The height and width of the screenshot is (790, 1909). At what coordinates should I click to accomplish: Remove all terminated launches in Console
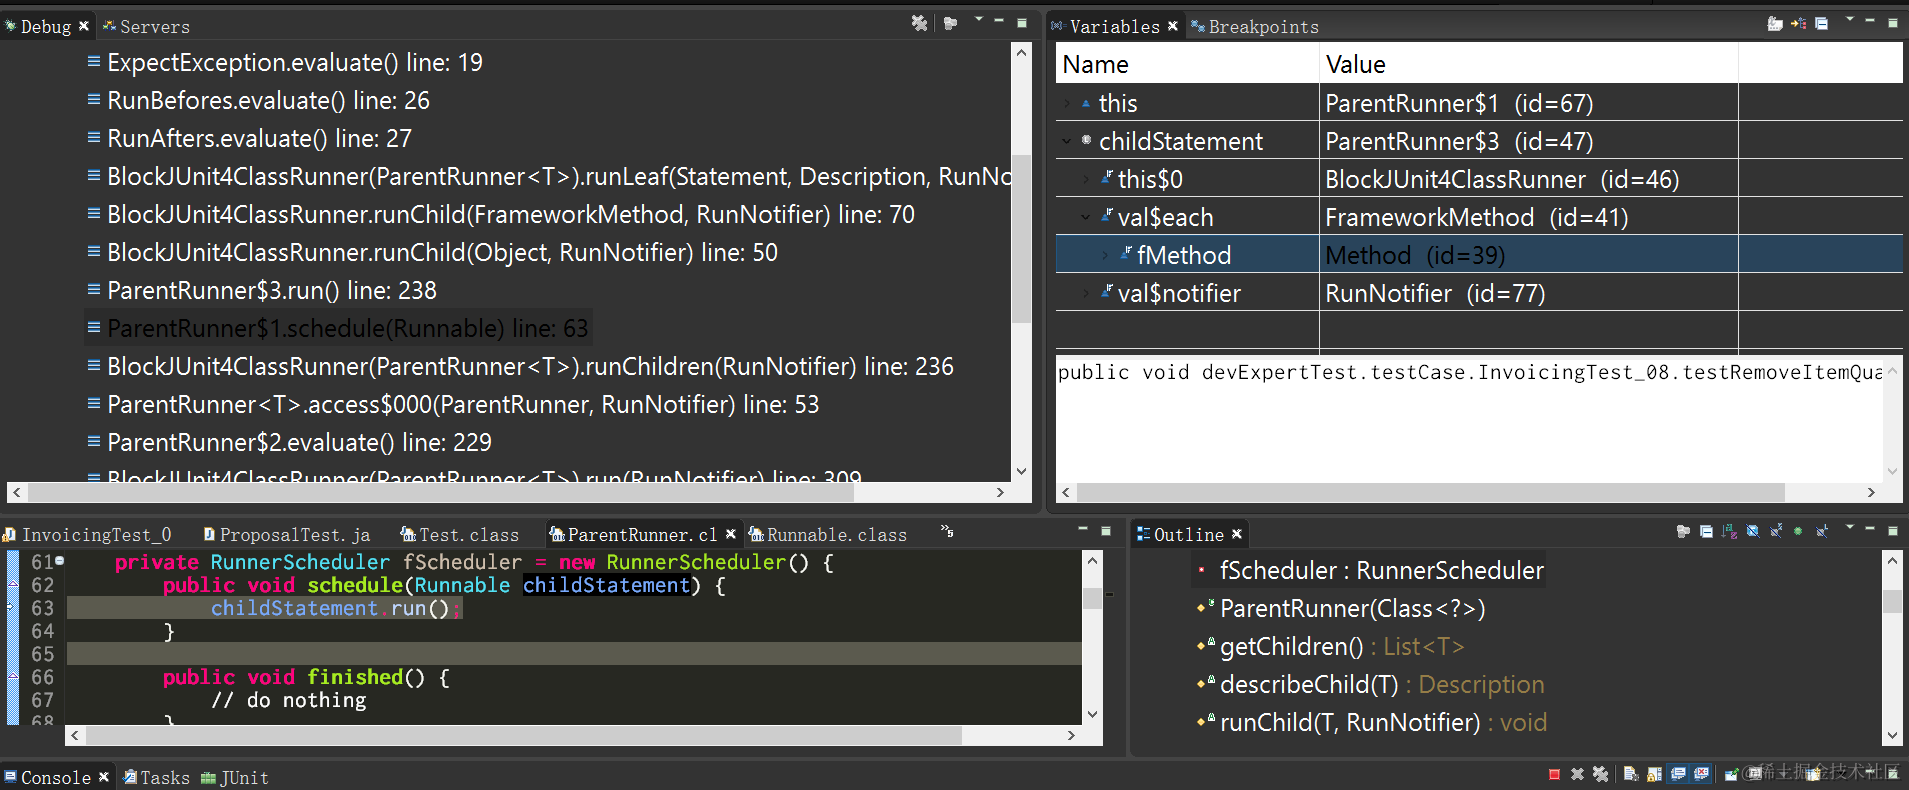[1600, 774]
